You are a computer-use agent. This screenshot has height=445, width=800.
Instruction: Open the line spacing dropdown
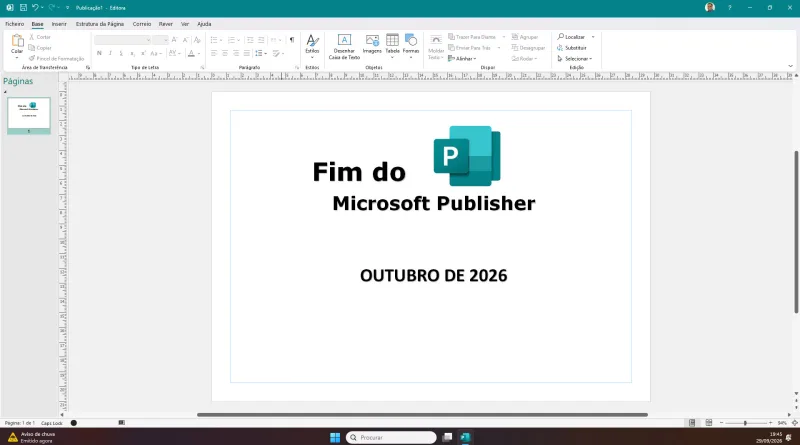click(261, 53)
